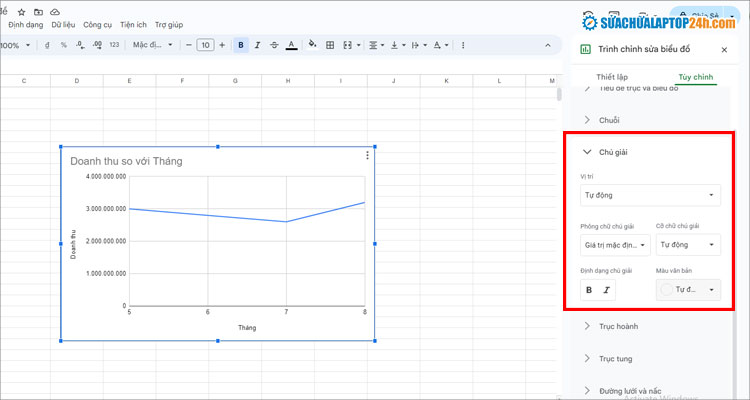Expand the Trục hoành section
This screenshot has height=400, width=750.
[618, 326]
